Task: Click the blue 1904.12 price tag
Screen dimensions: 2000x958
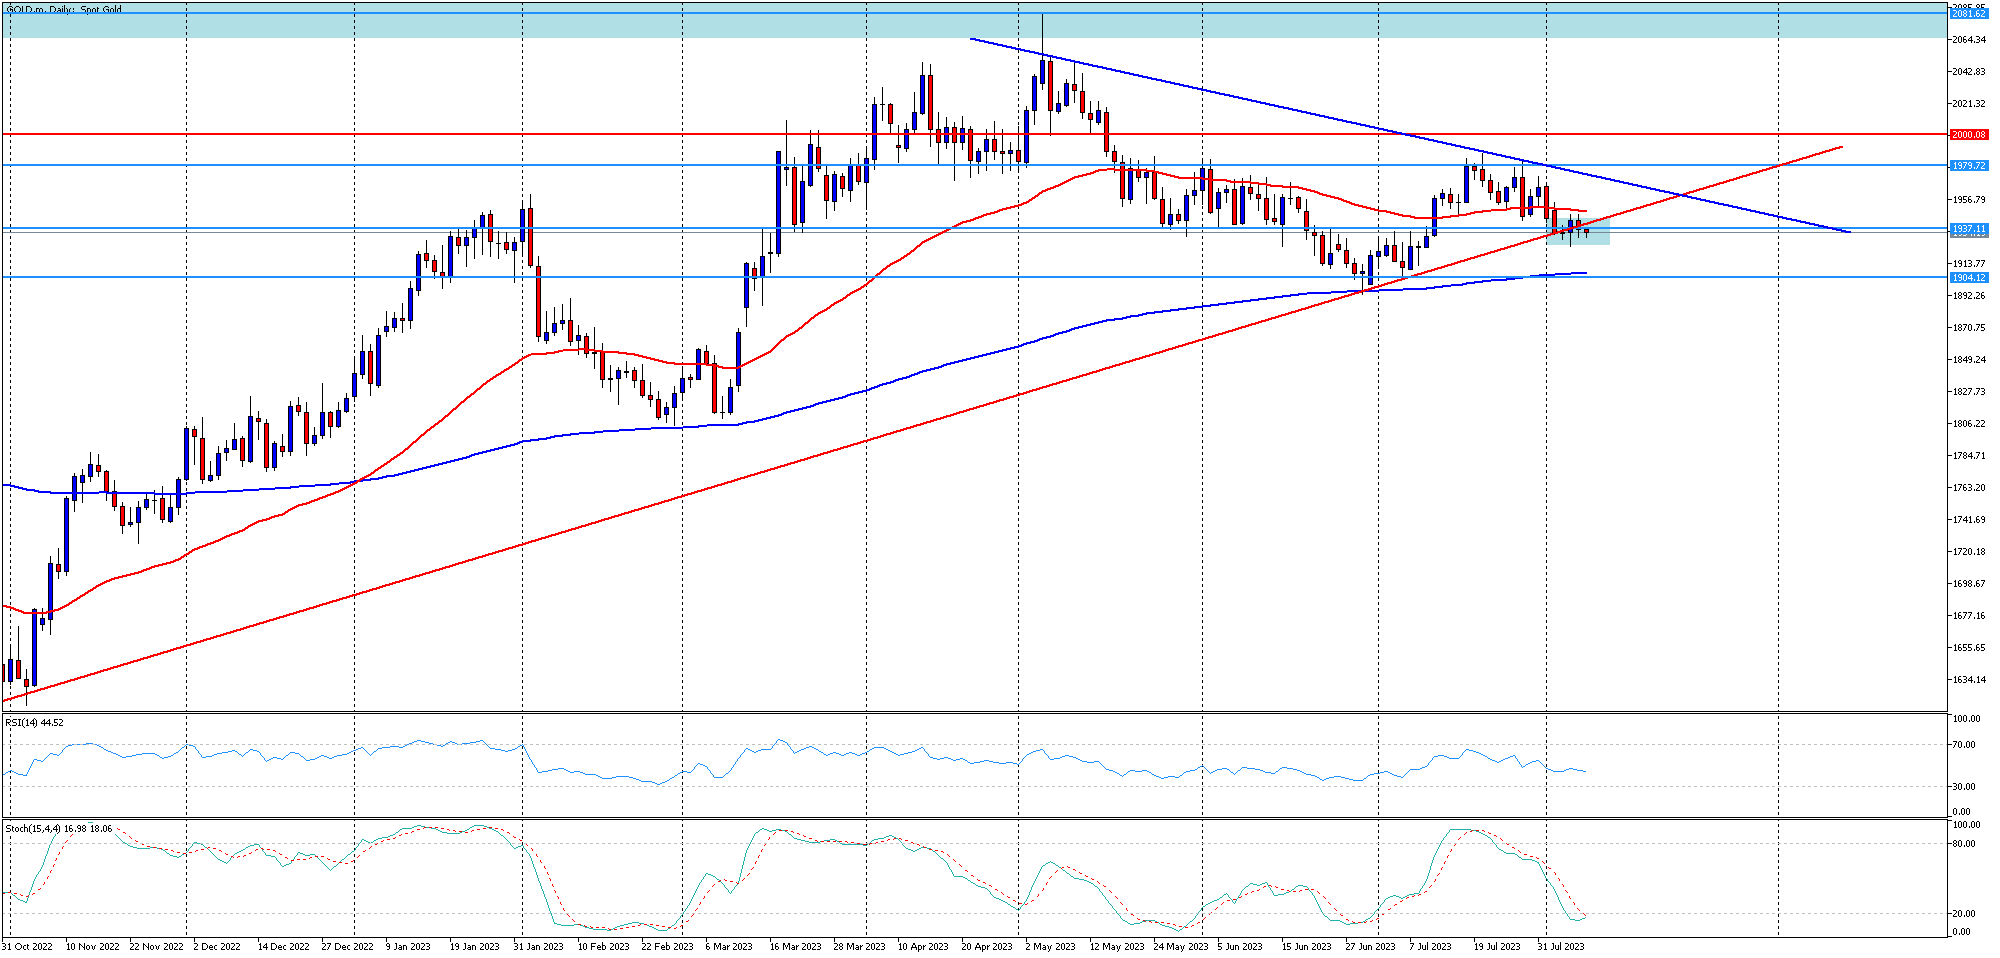Action: [1969, 278]
